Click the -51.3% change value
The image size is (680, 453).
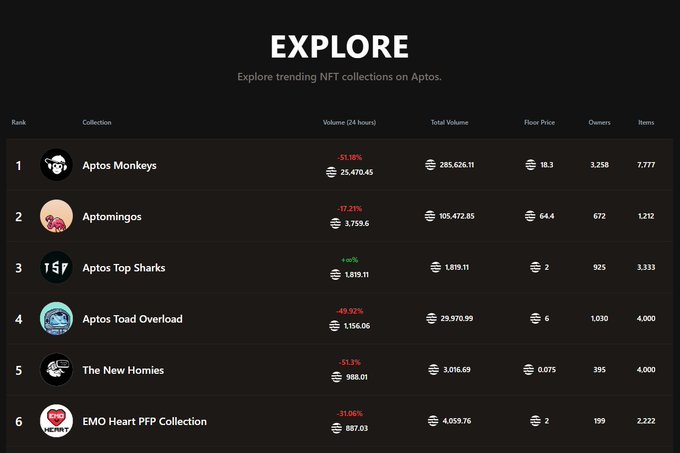coord(350,362)
